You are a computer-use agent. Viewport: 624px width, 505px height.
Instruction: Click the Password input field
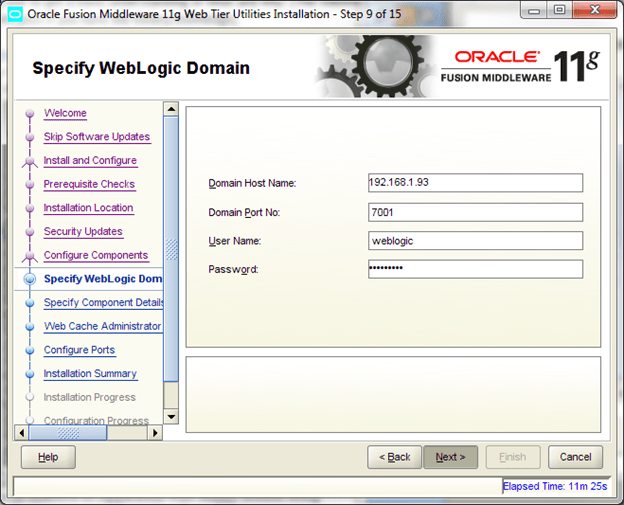(x=474, y=269)
